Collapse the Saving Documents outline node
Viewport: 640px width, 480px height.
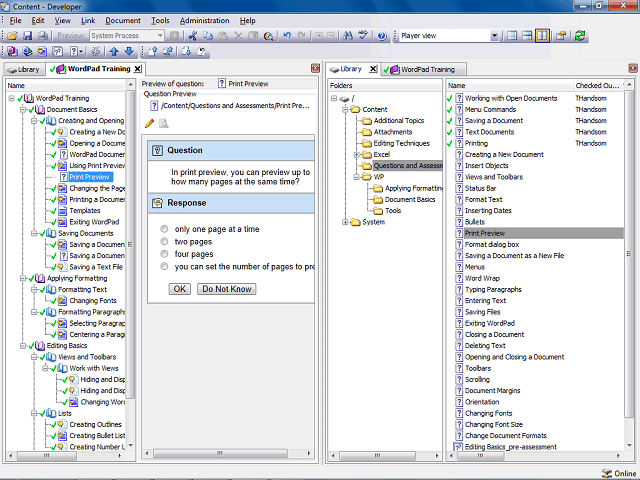(34, 233)
